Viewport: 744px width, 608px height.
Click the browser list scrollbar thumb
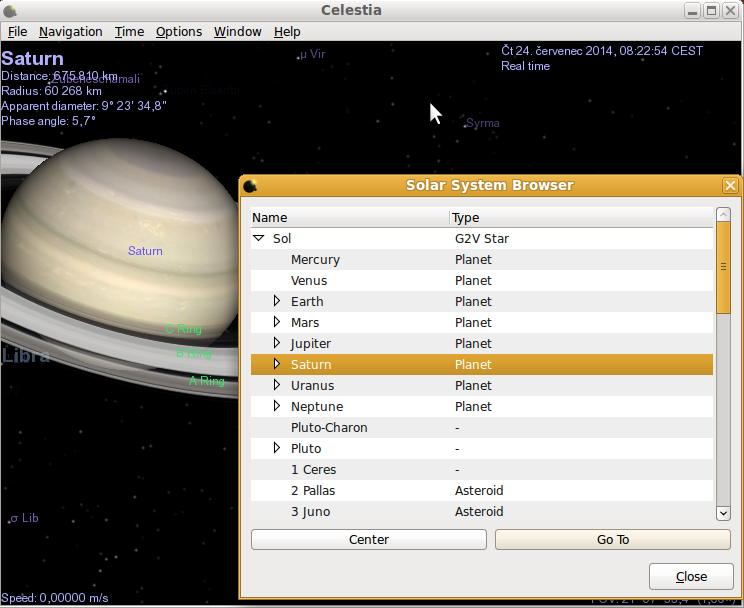[x=723, y=267]
